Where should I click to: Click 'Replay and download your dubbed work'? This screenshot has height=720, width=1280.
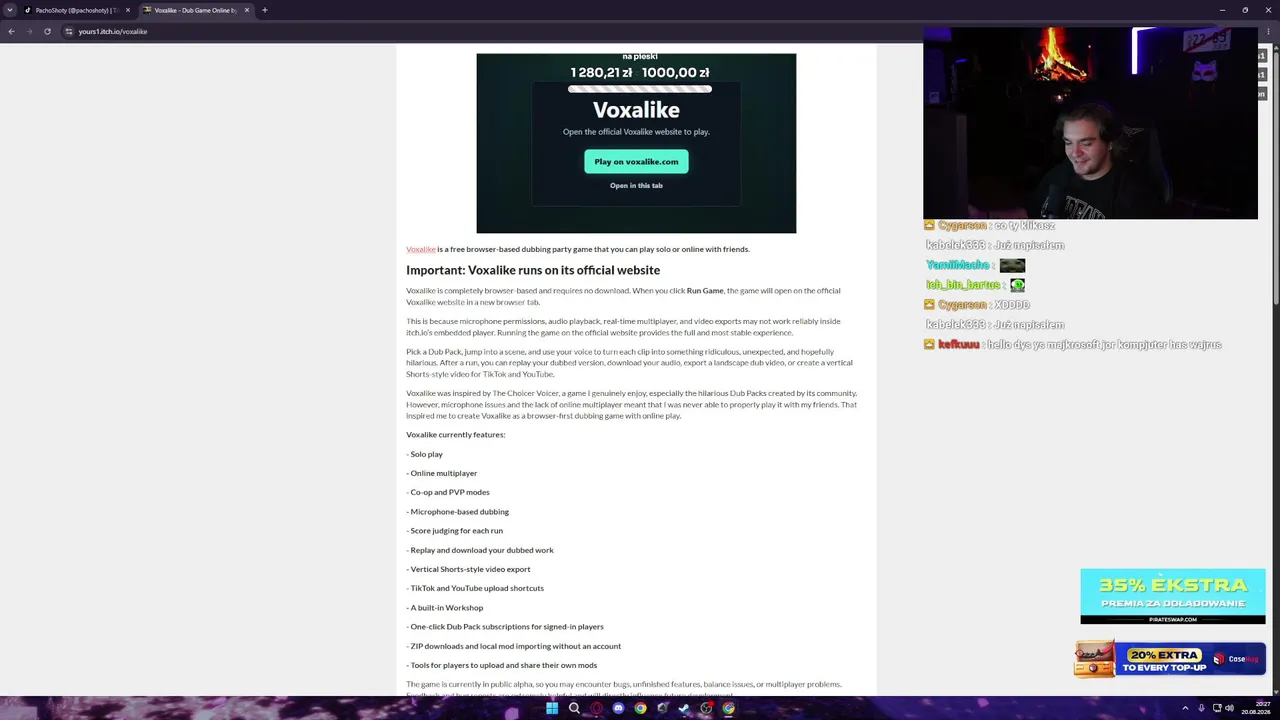[480, 550]
